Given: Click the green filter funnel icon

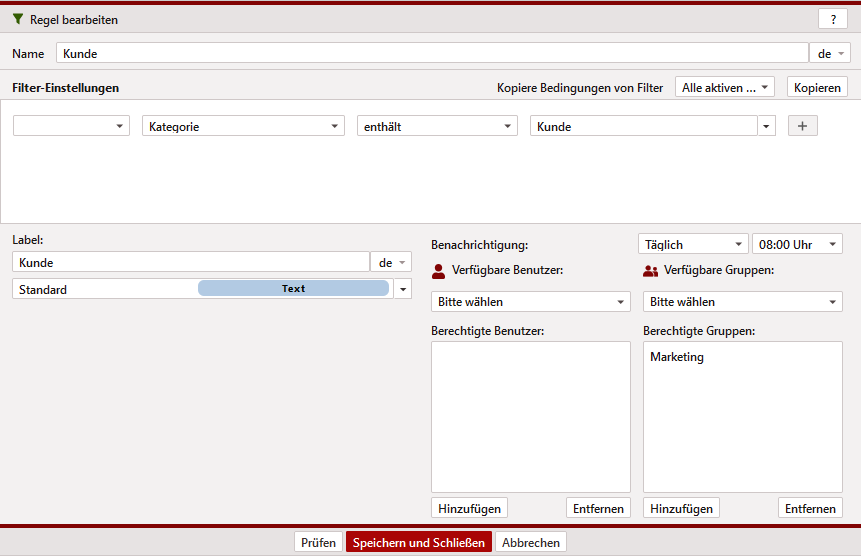Looking at the screenshot, I should coord(18,19).
